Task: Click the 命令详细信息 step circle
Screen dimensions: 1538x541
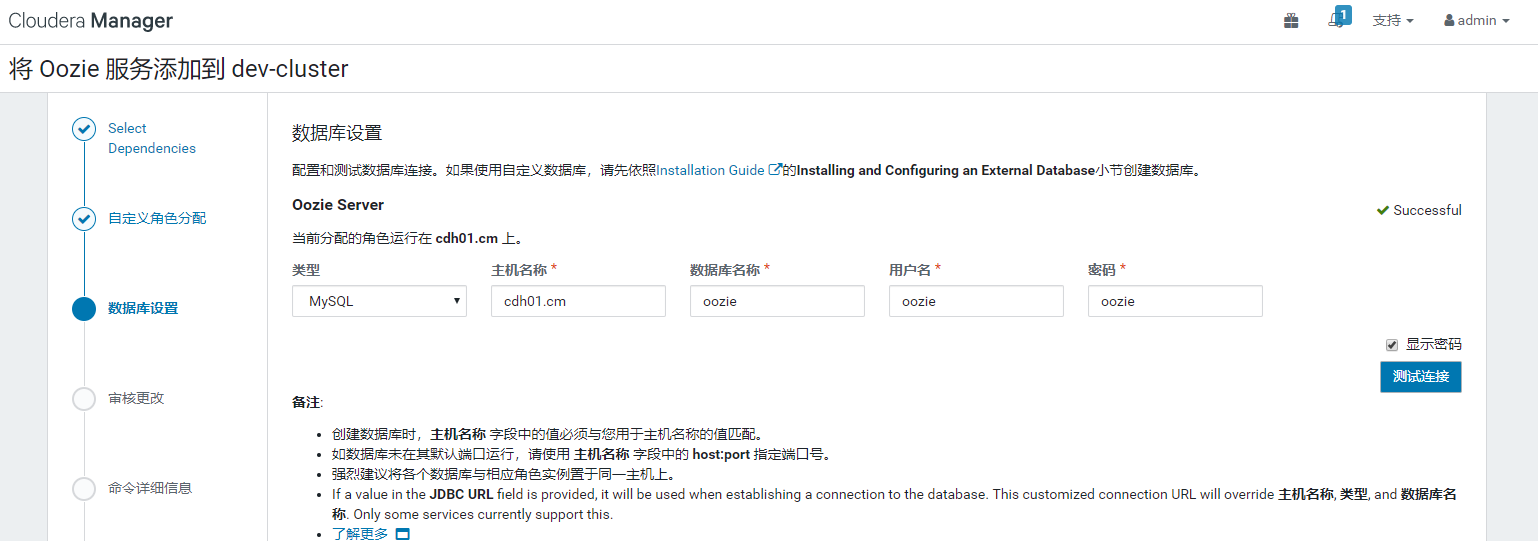Action: [84, 489]
